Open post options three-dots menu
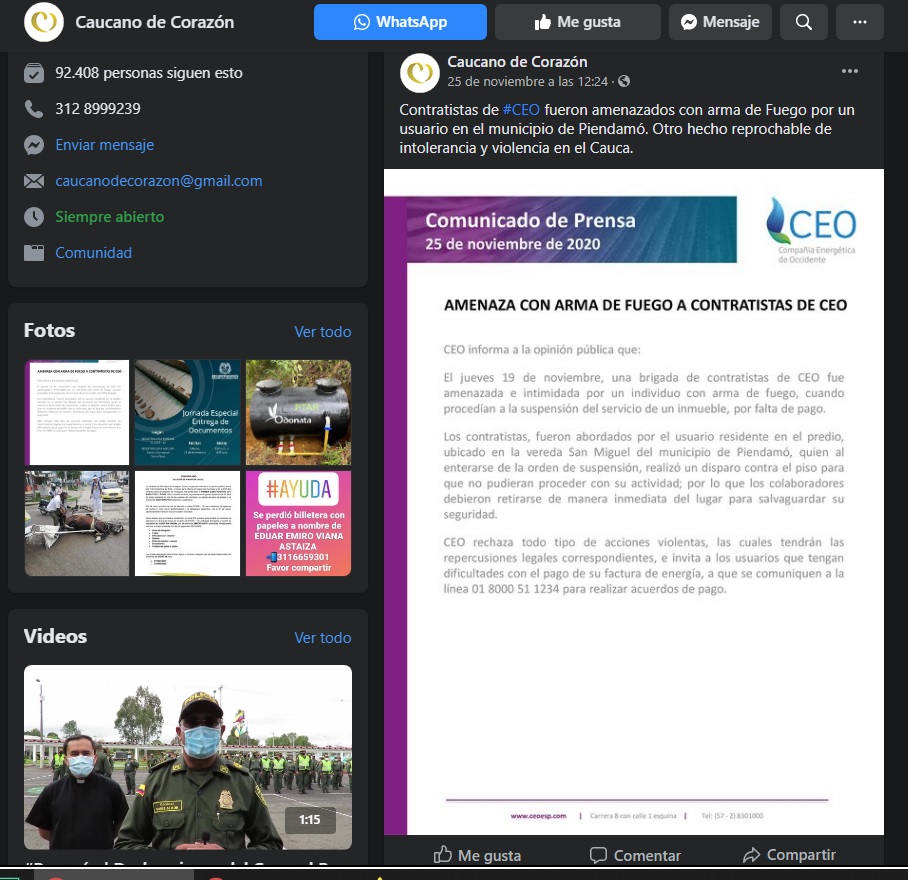 click(x=850, y=71)
